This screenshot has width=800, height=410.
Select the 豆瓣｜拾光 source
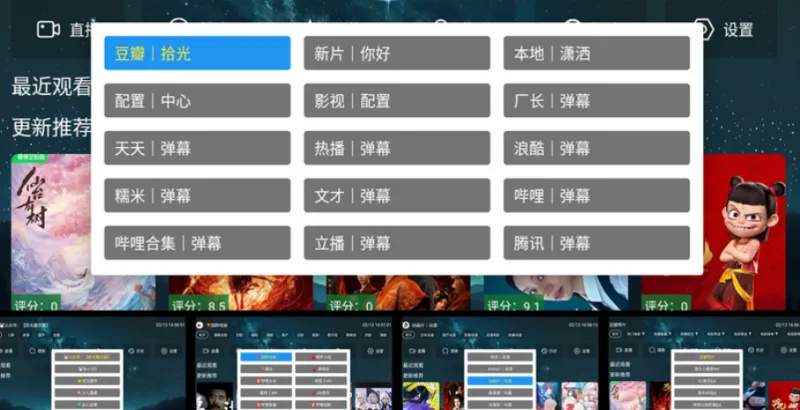pos(197,53)
